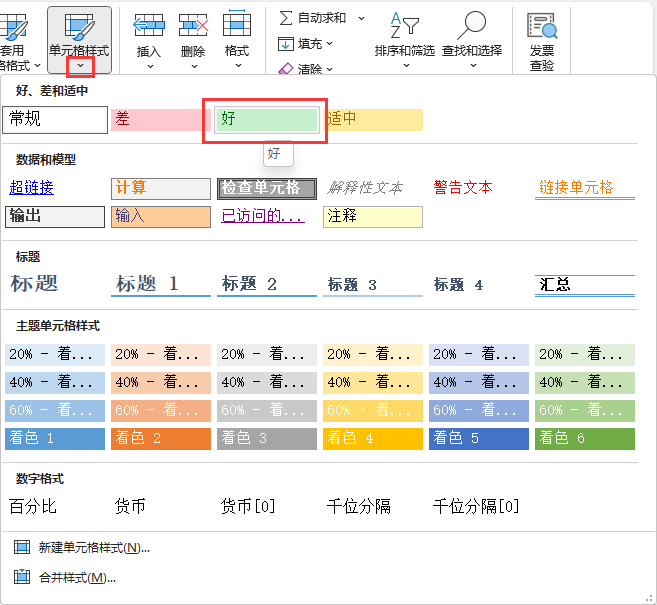Select the orange 输入 cell style
The image size is (657, 605).
click(161, 217)
